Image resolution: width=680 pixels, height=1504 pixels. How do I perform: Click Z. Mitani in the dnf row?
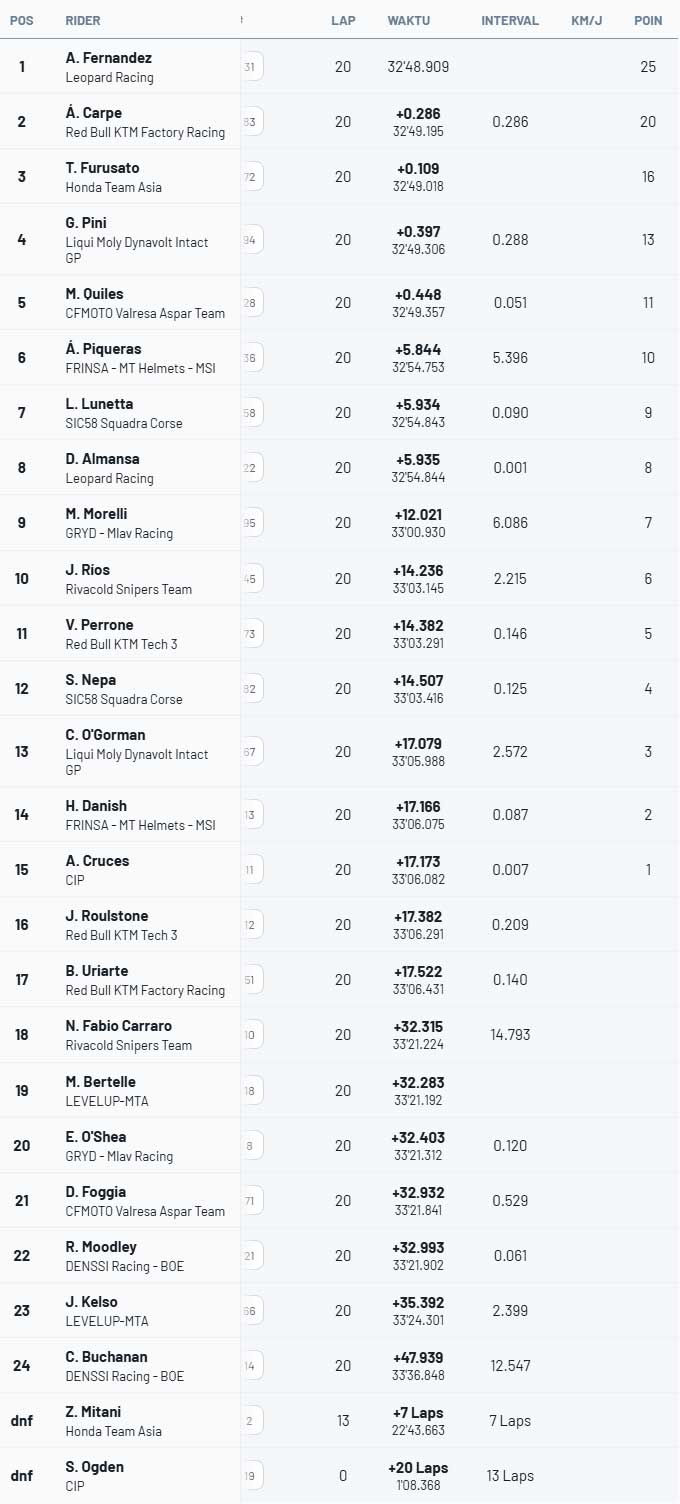[94, 1412]
